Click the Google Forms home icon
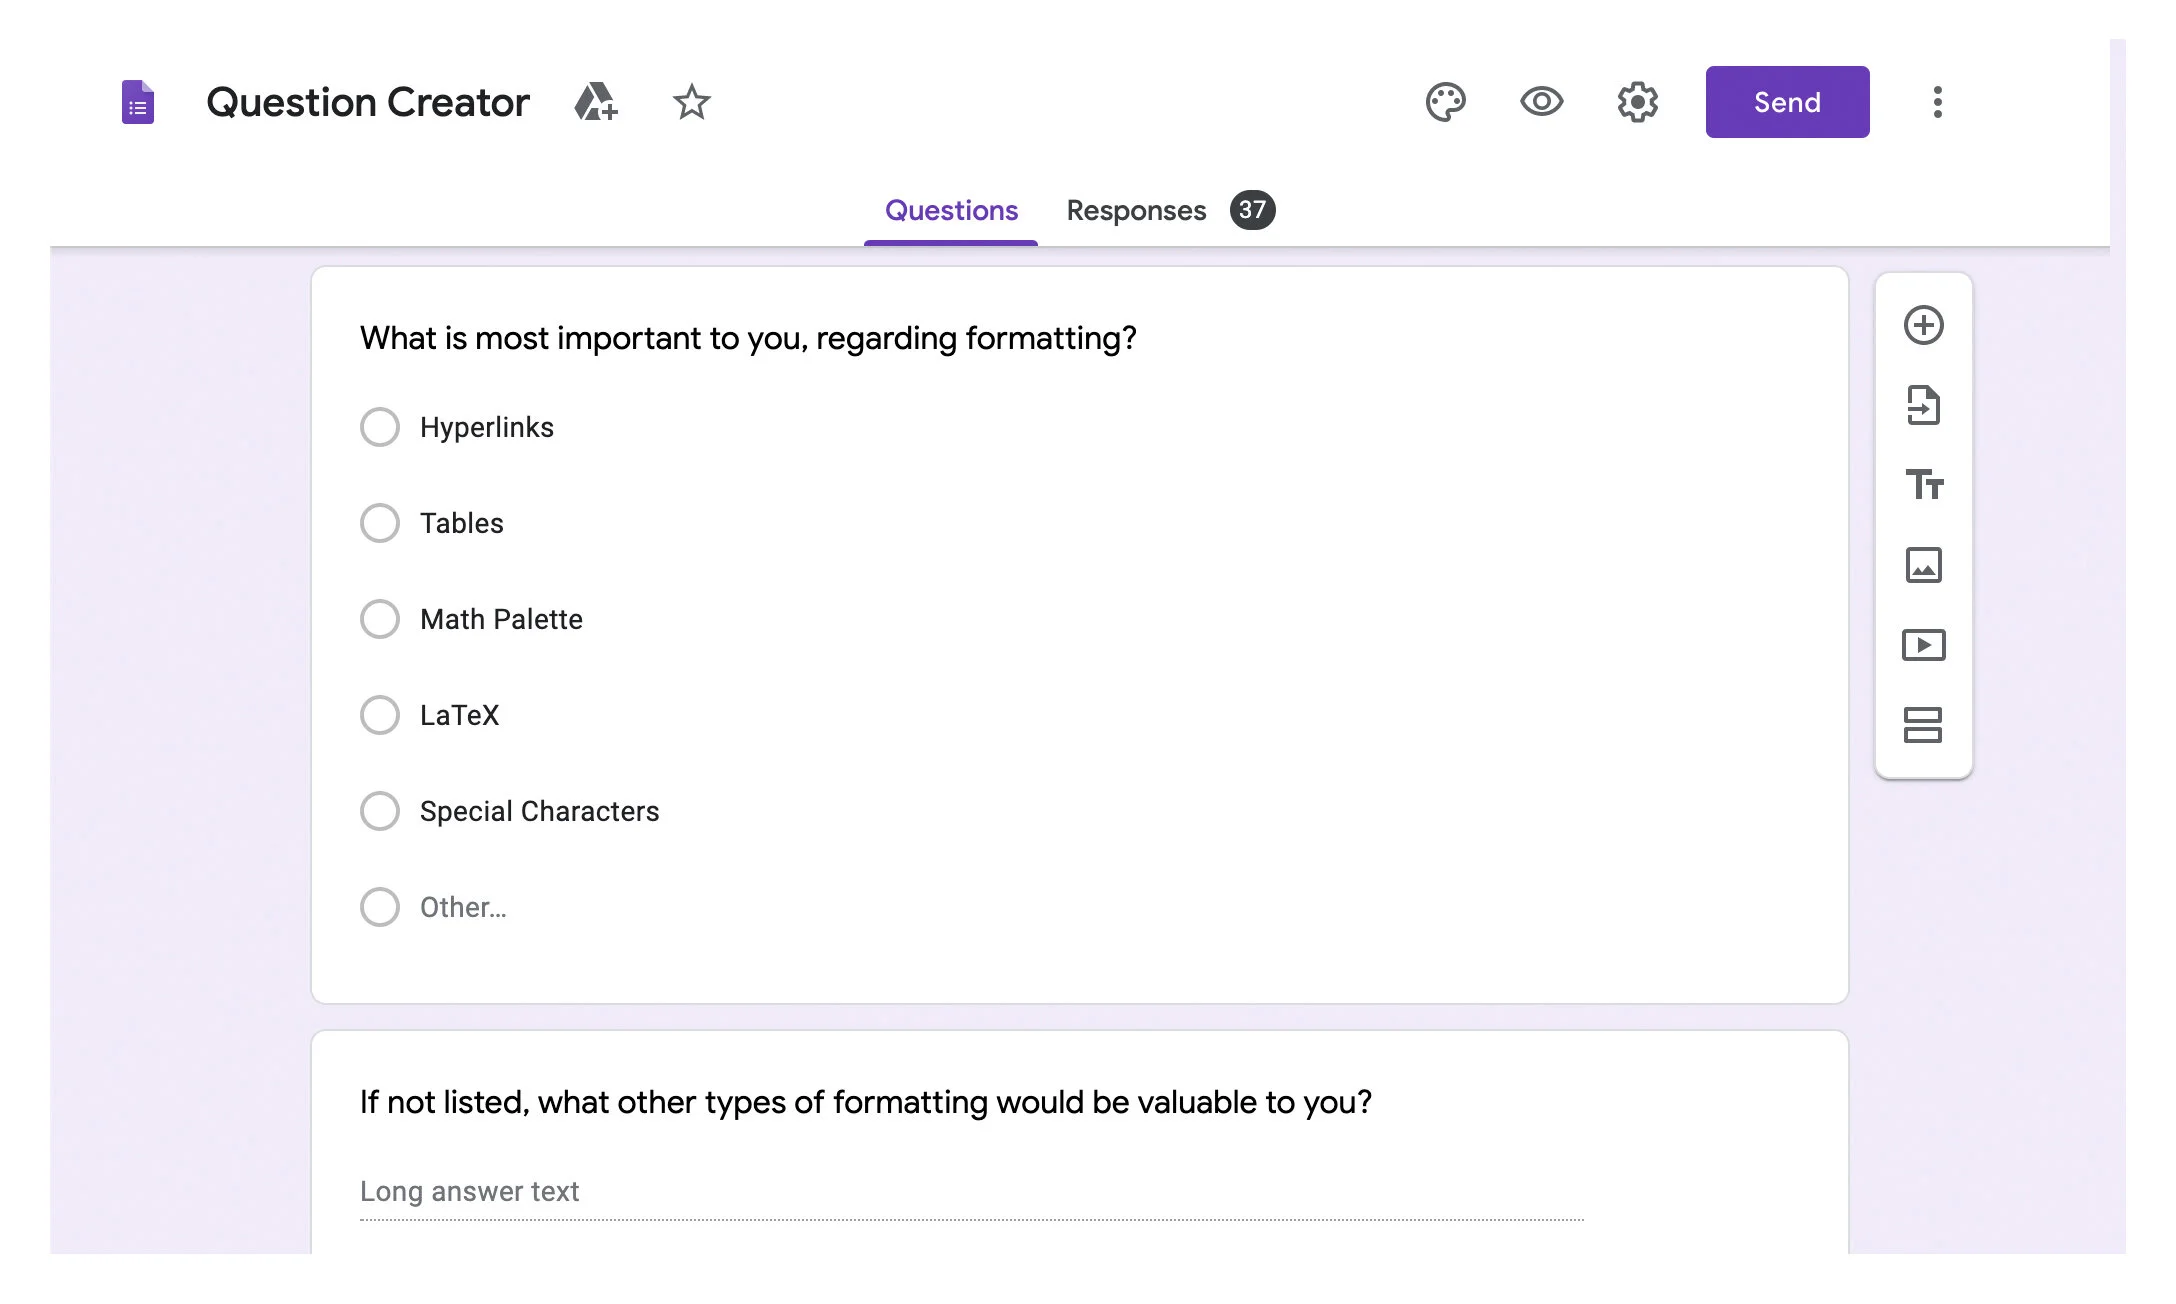Screen dimensions: 2176x1304 pyautogui.click(x=138, y=102)
